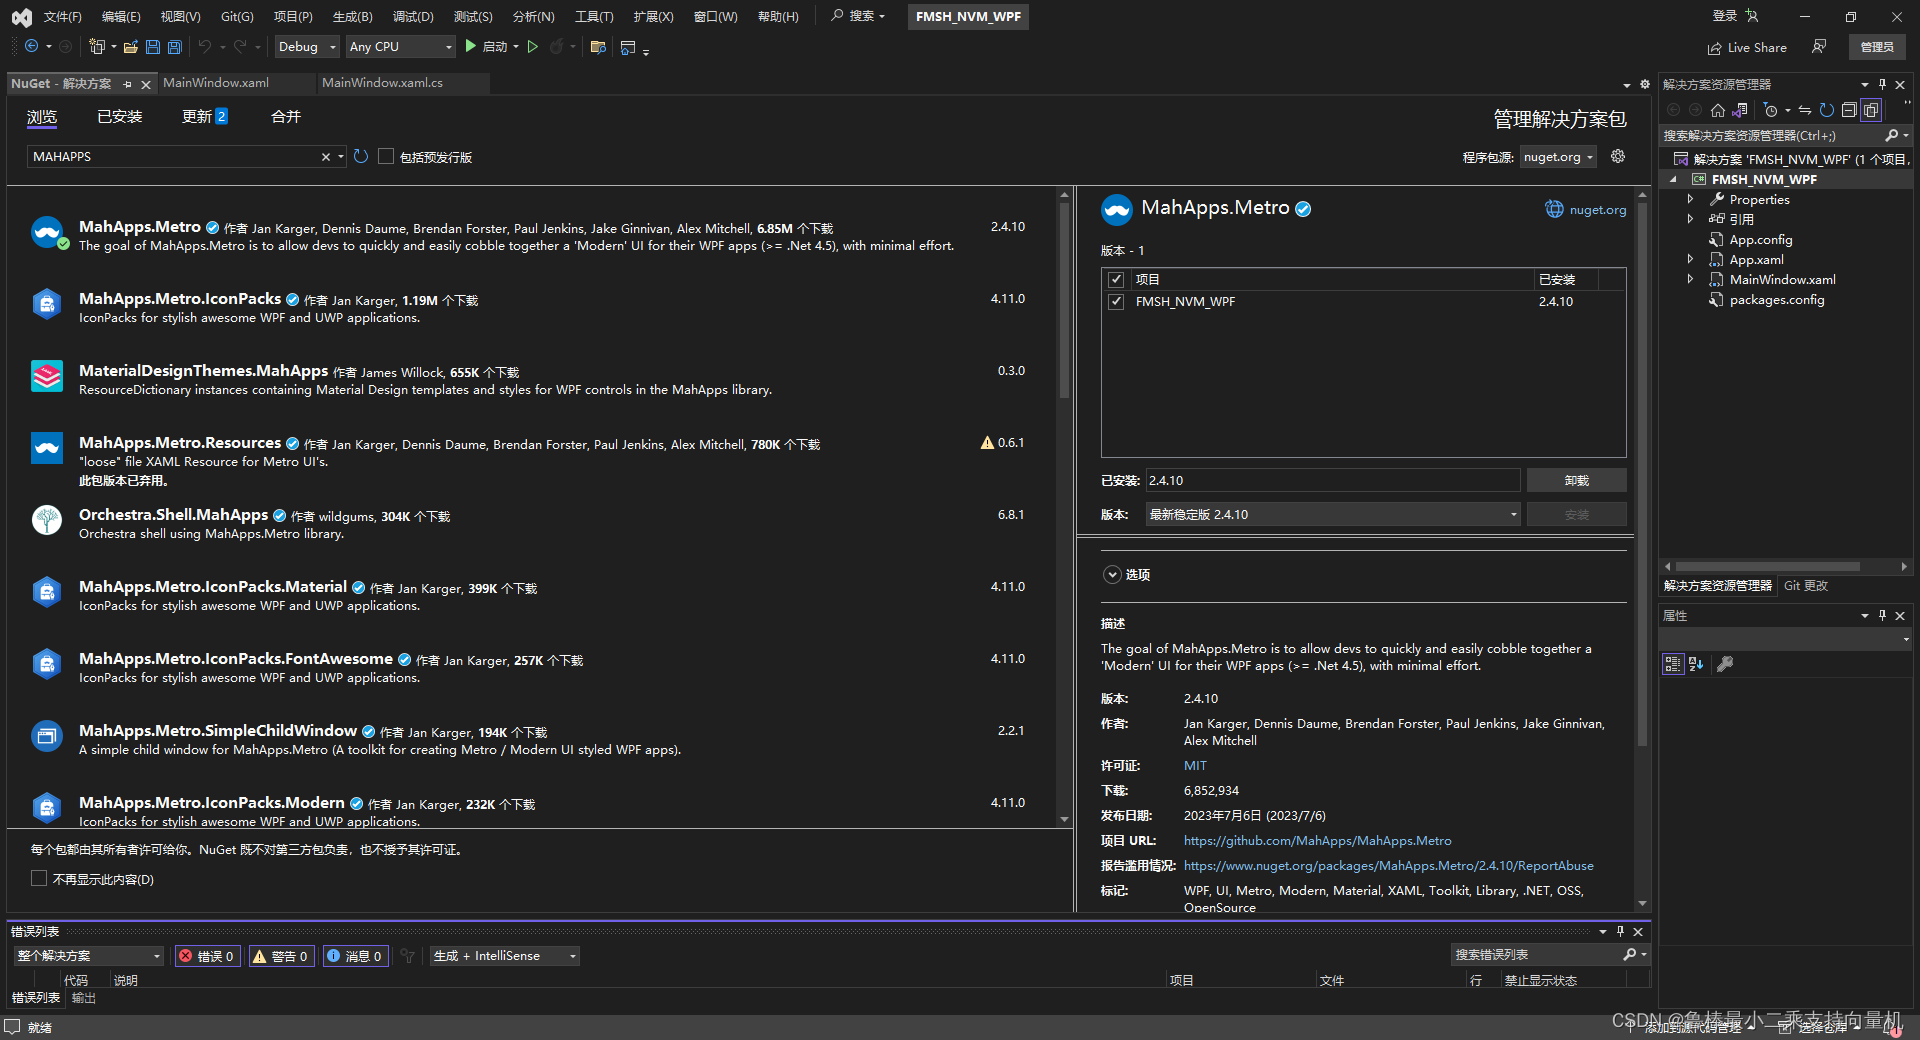Open the Debug configuration dropdown
1920x1040 pixels.
click(307, 47)
